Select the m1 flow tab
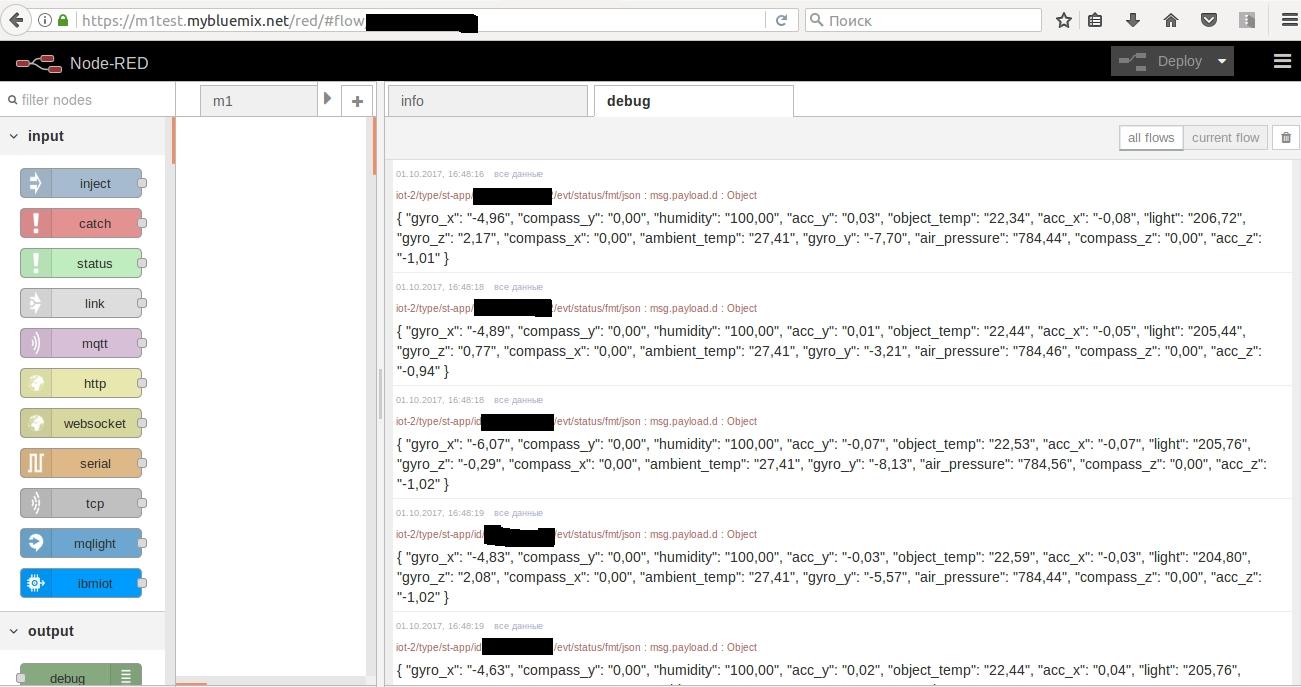The image size is (1301, 687). (x=258, y=101)
